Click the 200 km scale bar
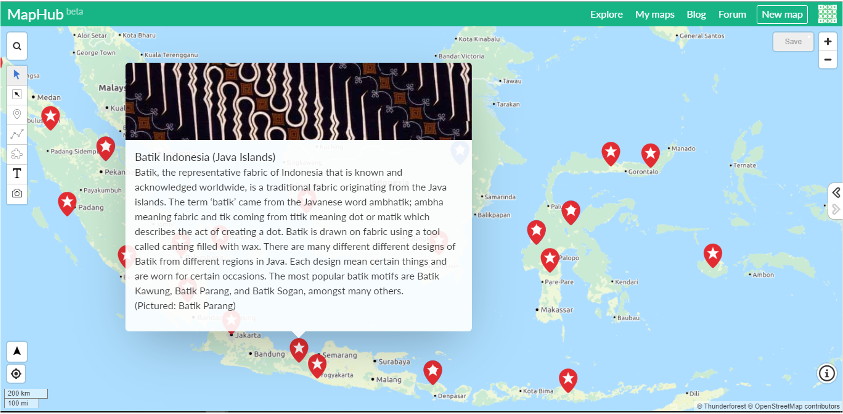This screenshot has width=843, height=414. pyautogui.click(x=26, y=394)
